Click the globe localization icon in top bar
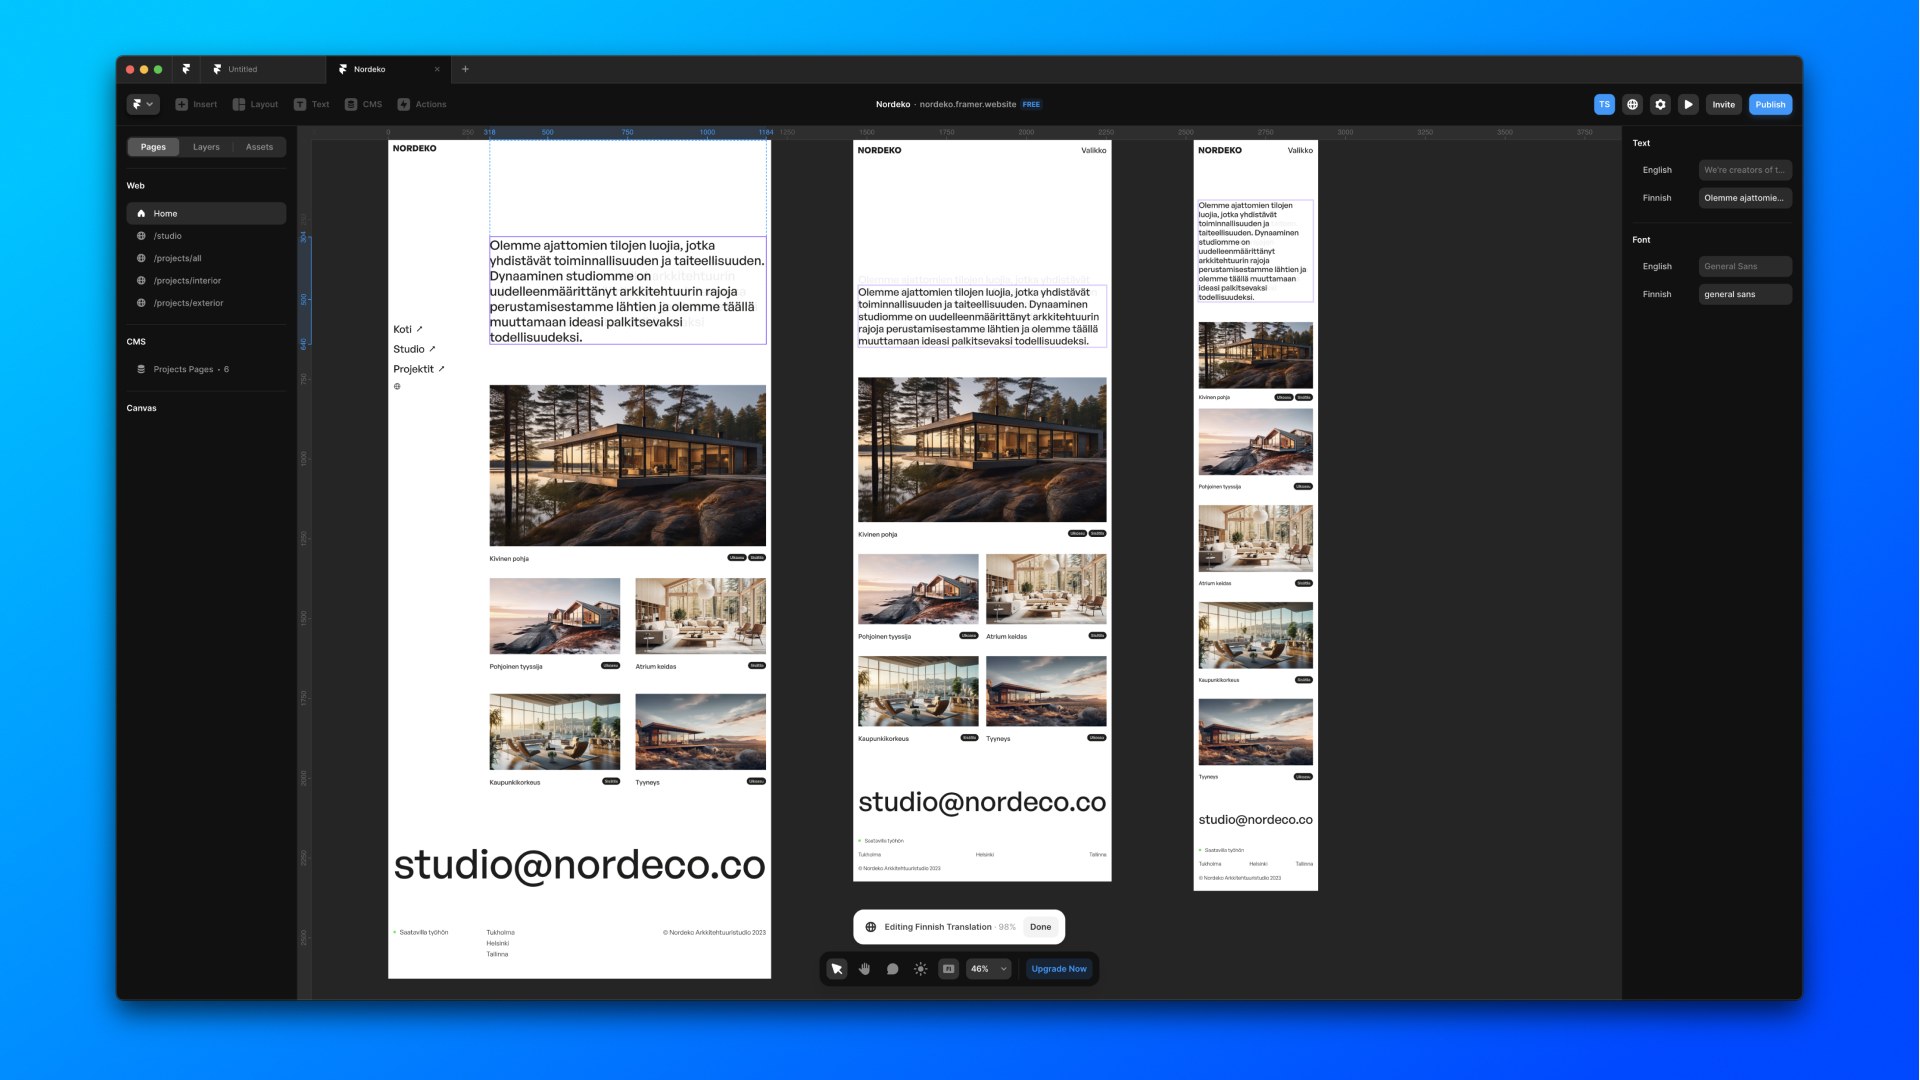Image resolution: width=1920 pixels, height=1080 pixels. tap(1632, 104)
